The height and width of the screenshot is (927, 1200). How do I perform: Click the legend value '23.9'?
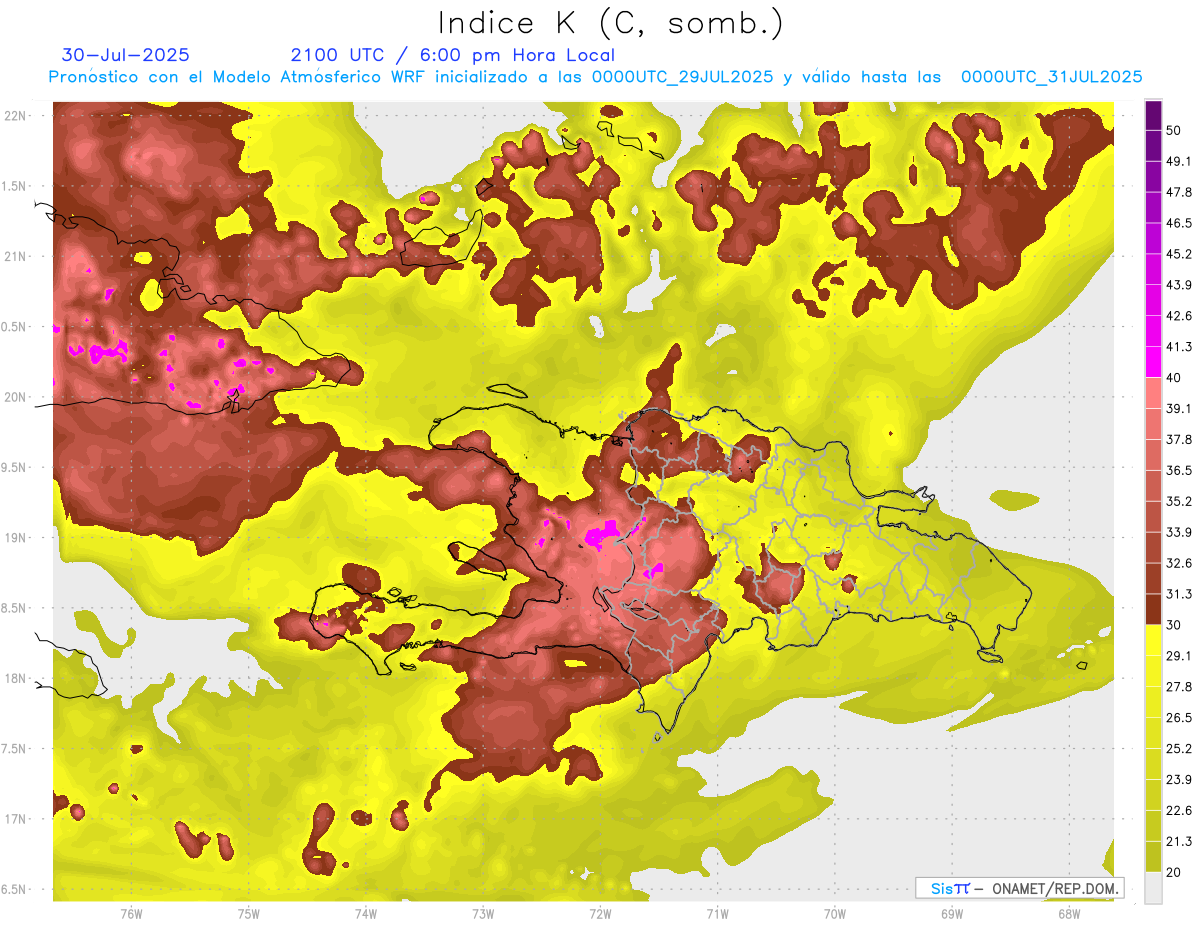tap(1179, 779)
